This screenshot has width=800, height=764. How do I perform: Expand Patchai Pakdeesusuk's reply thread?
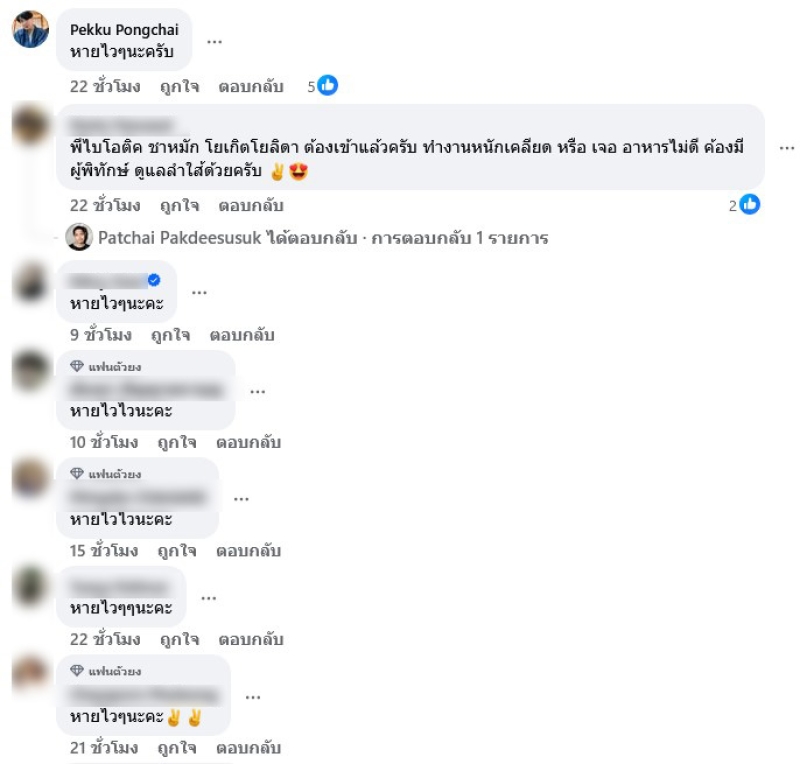323,238
